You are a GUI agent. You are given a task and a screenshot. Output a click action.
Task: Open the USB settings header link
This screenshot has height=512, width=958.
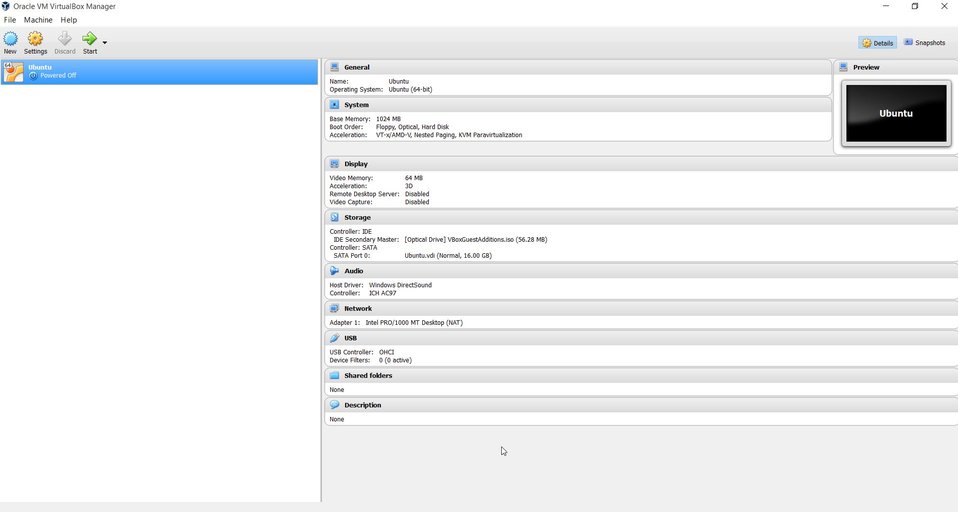coord(350,338)
